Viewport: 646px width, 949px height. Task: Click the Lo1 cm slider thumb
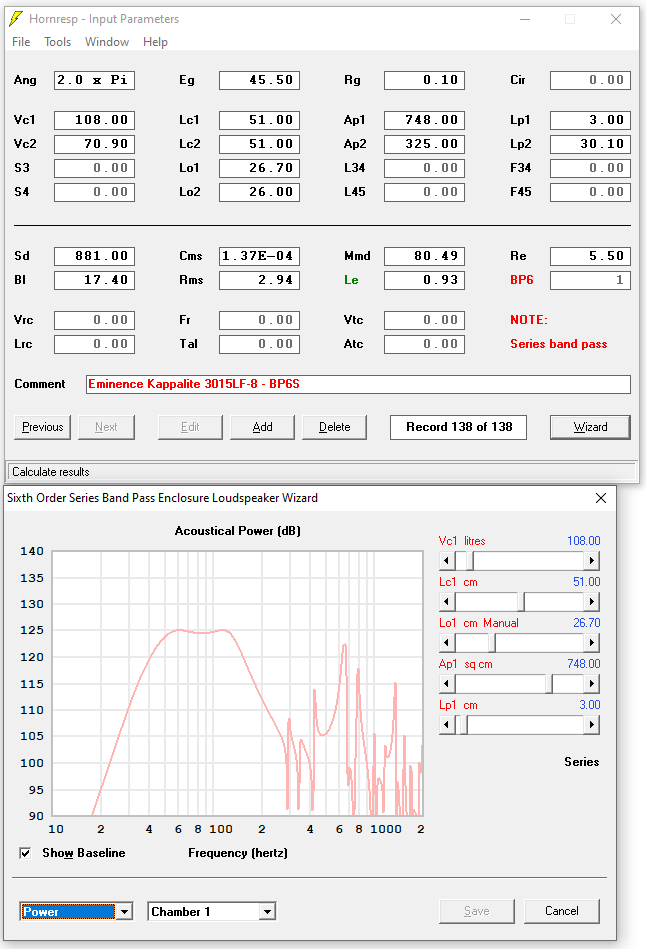pos(492,643)
